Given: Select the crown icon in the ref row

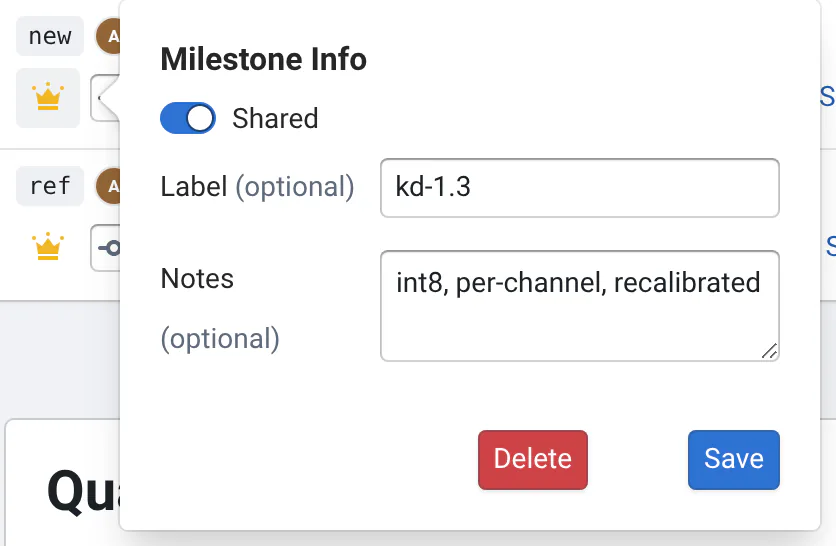Looking at the screenshot, I should tap(48, 247).
